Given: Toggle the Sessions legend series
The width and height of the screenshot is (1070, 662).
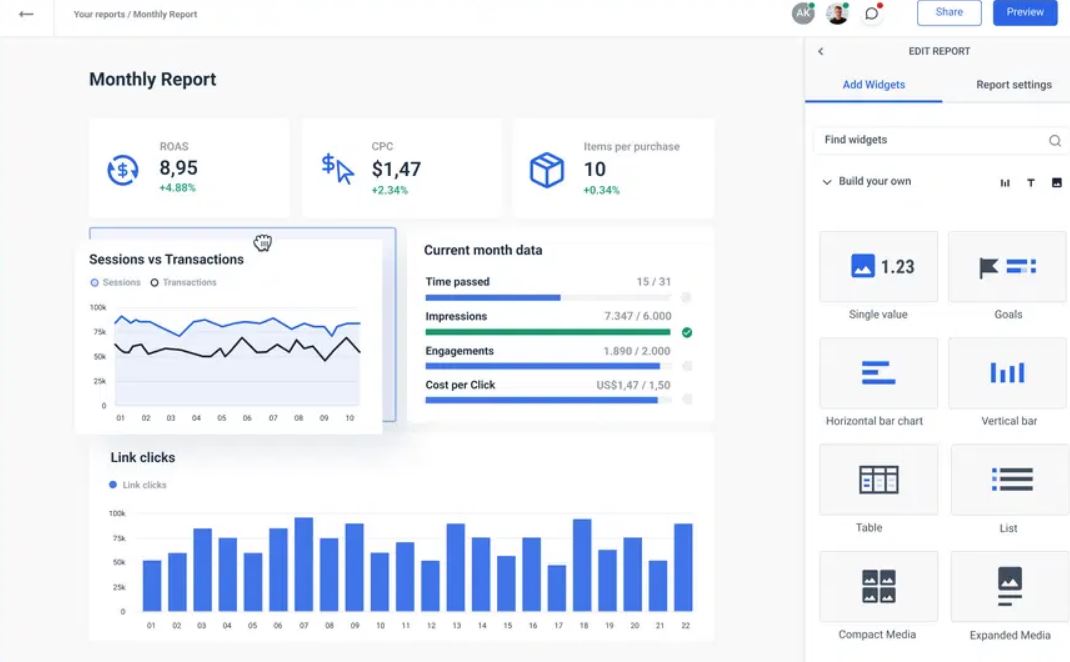Looking at the screenshot, I should point(115,283).
